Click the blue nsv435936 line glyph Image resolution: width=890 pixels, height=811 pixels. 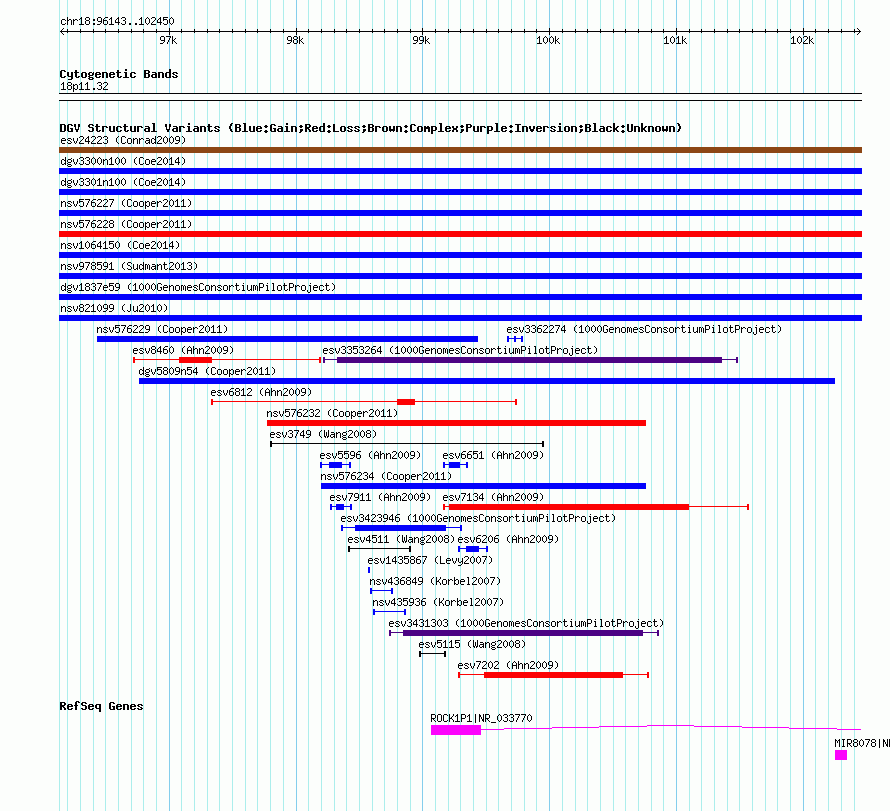click(389, 612)
